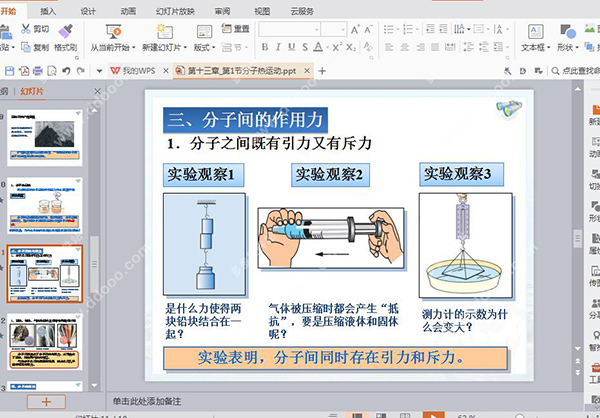Click the Save icon in quick toolbar
Image resolution: width=600 pixels, height=418 pixels.
[9, 71]
